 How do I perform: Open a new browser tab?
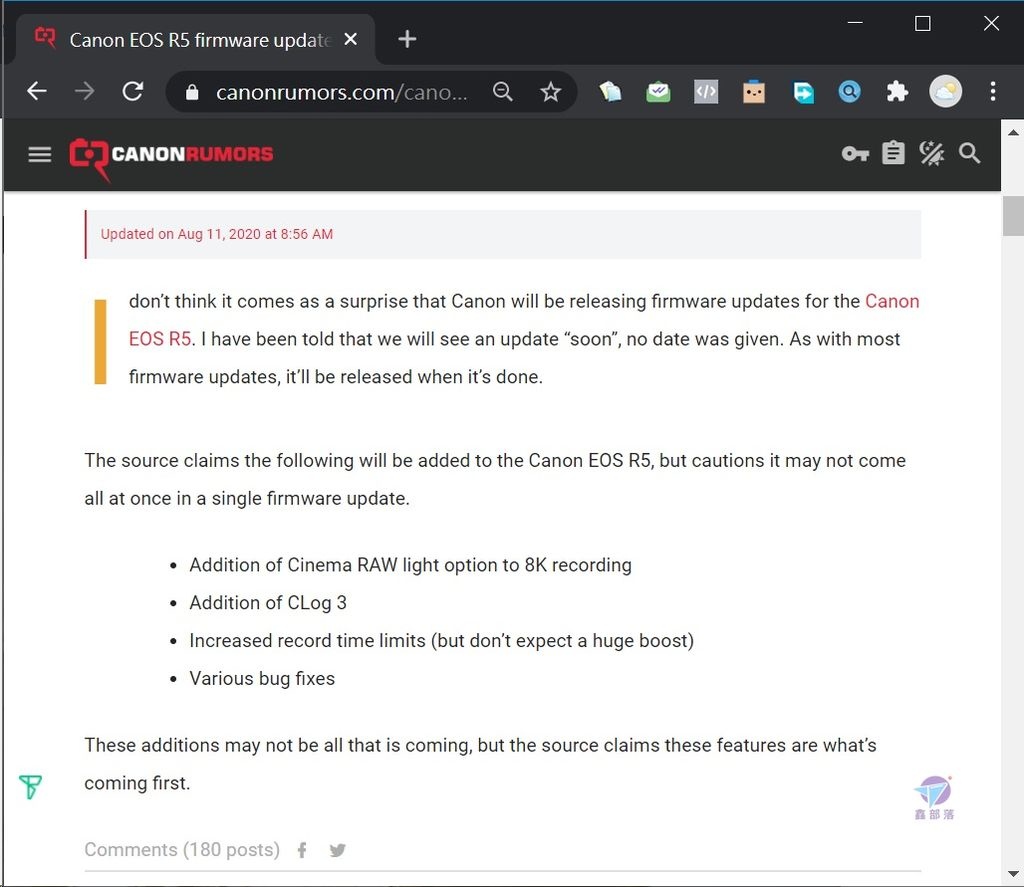click(407, 39)
